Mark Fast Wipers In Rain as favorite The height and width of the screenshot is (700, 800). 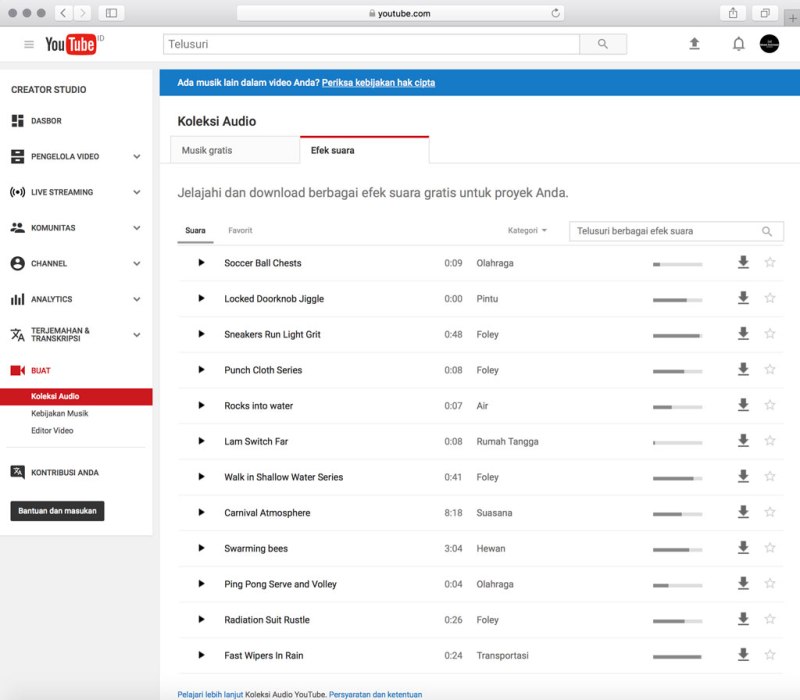click(x=770, y=655)
